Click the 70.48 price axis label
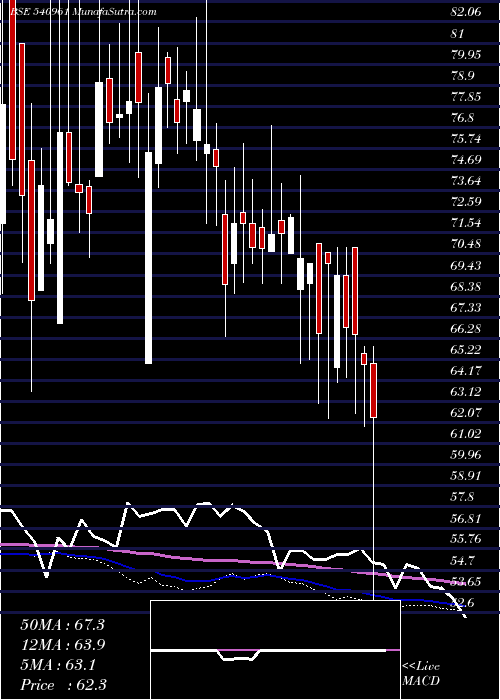Image resolution: width=500 pixels, height=700 pixels. coord(466,244)
